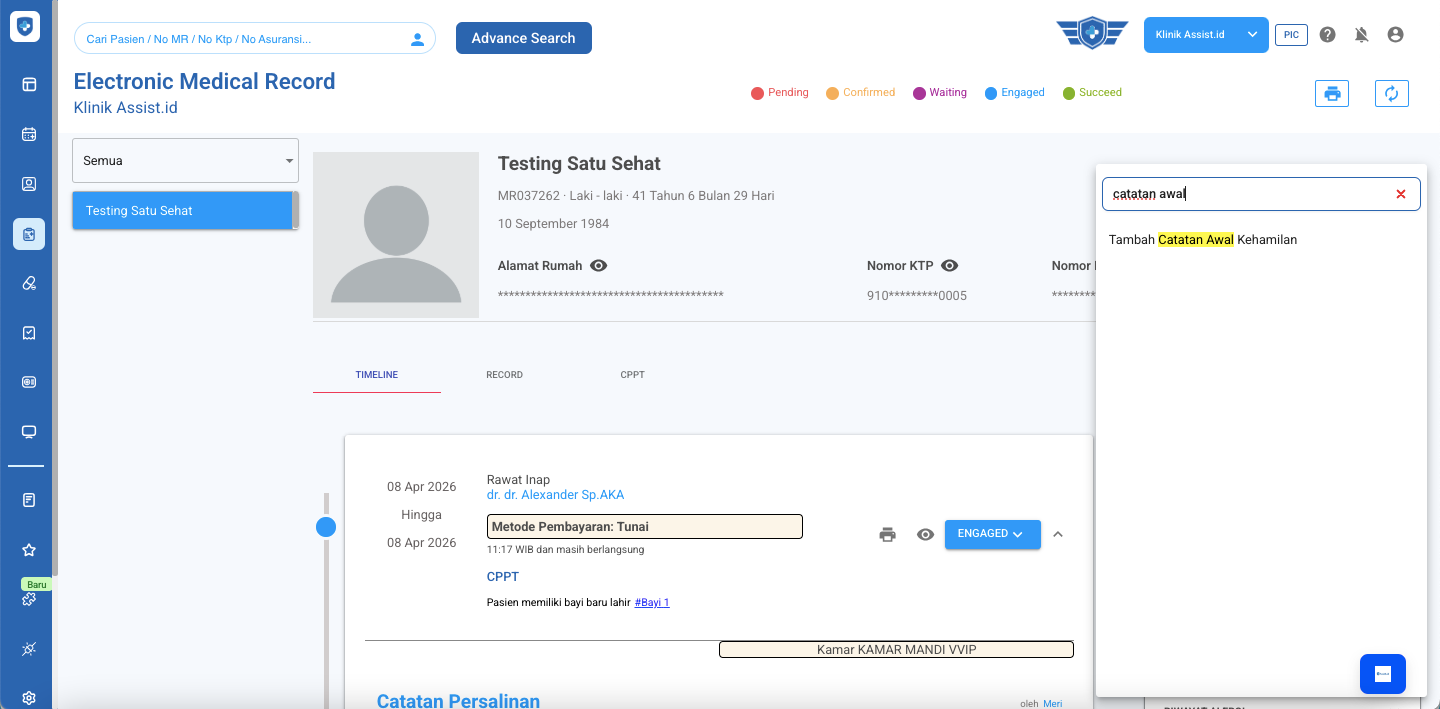Screen dimensions: 1440x709
Task: Open the settings gear in sidebar
Action: [x=29, y=698]
